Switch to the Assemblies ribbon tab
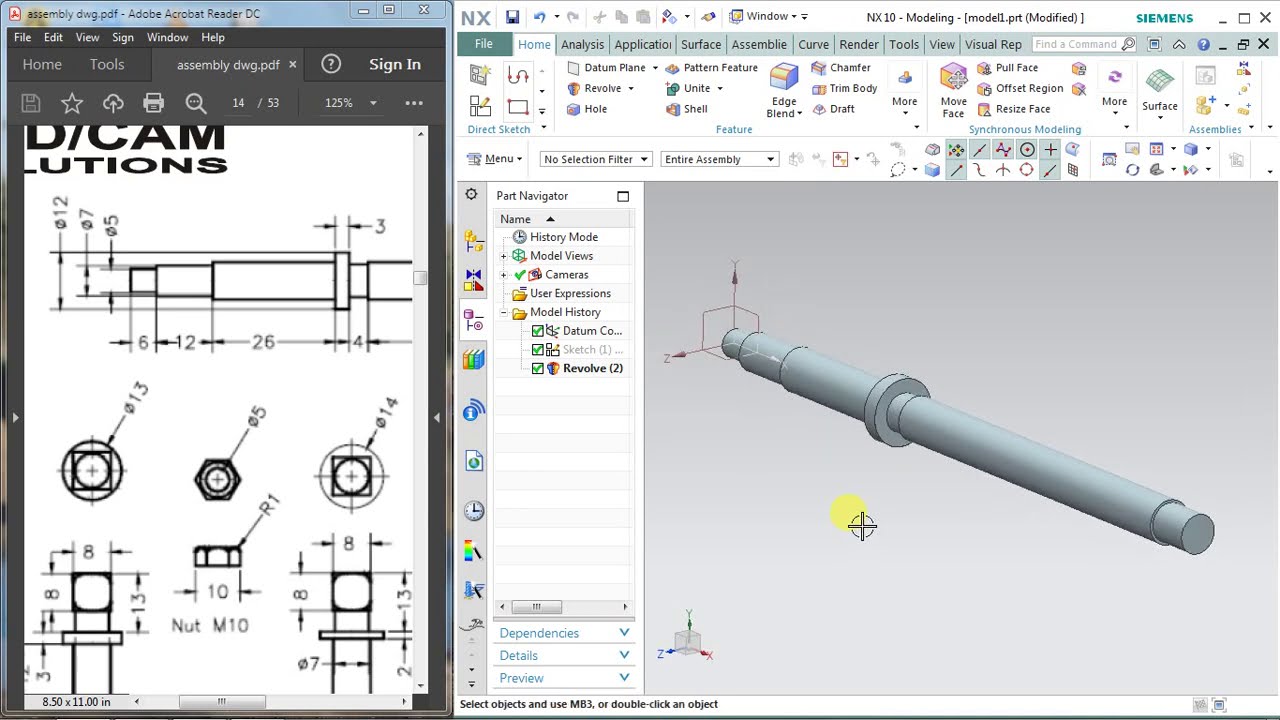 (x=759, y=44)
